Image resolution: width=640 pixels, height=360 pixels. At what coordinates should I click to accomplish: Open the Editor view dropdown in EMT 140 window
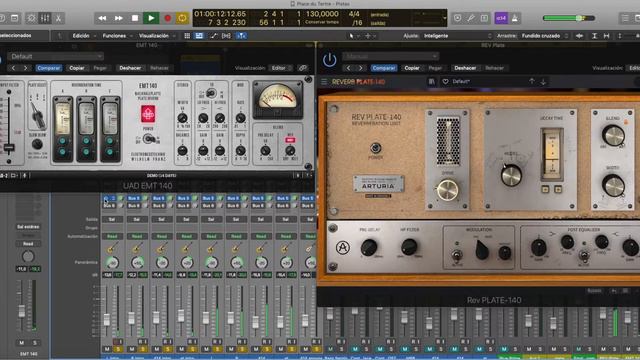coord(281,68)
